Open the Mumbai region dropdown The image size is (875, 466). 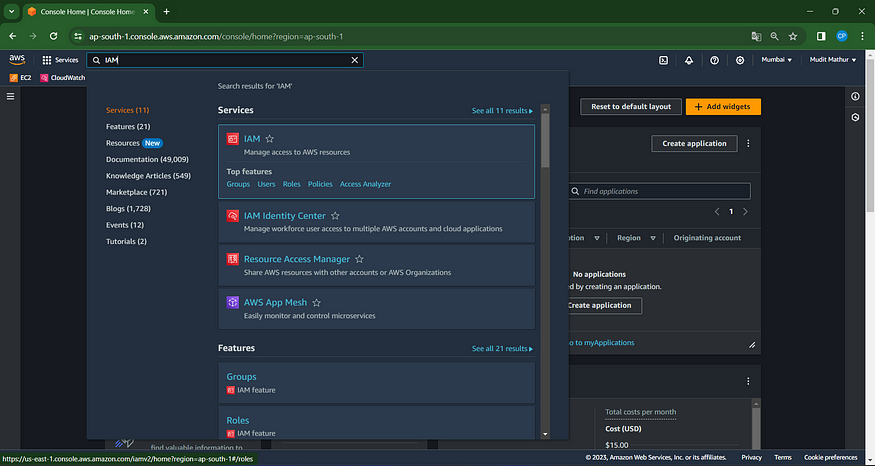coord(776,60)
